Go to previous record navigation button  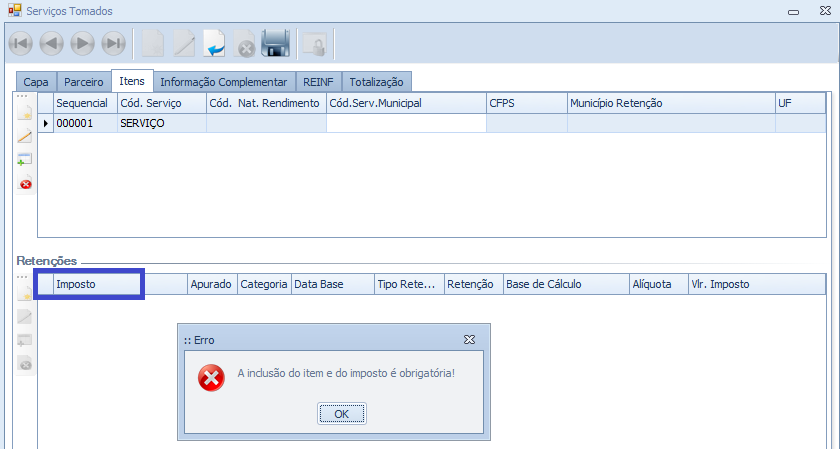point(51,43)
